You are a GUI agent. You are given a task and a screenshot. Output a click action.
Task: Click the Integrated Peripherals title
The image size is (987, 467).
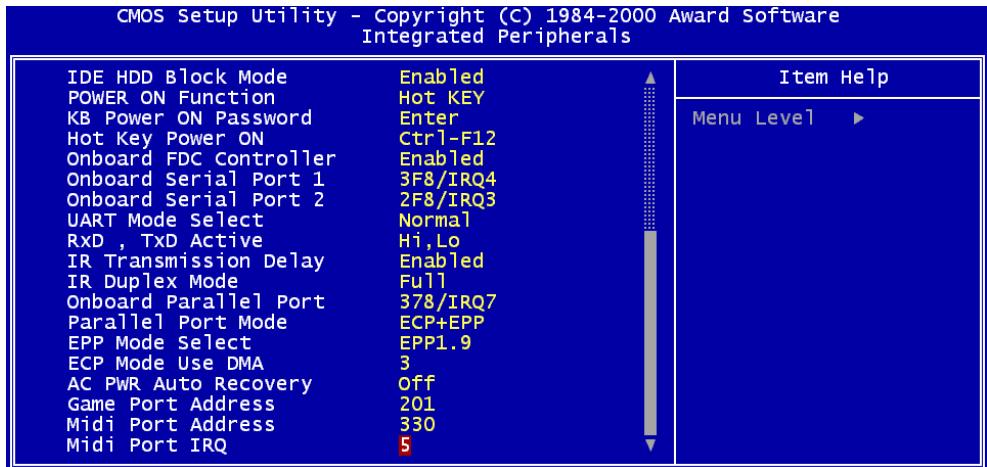click(x=496, y=36)
